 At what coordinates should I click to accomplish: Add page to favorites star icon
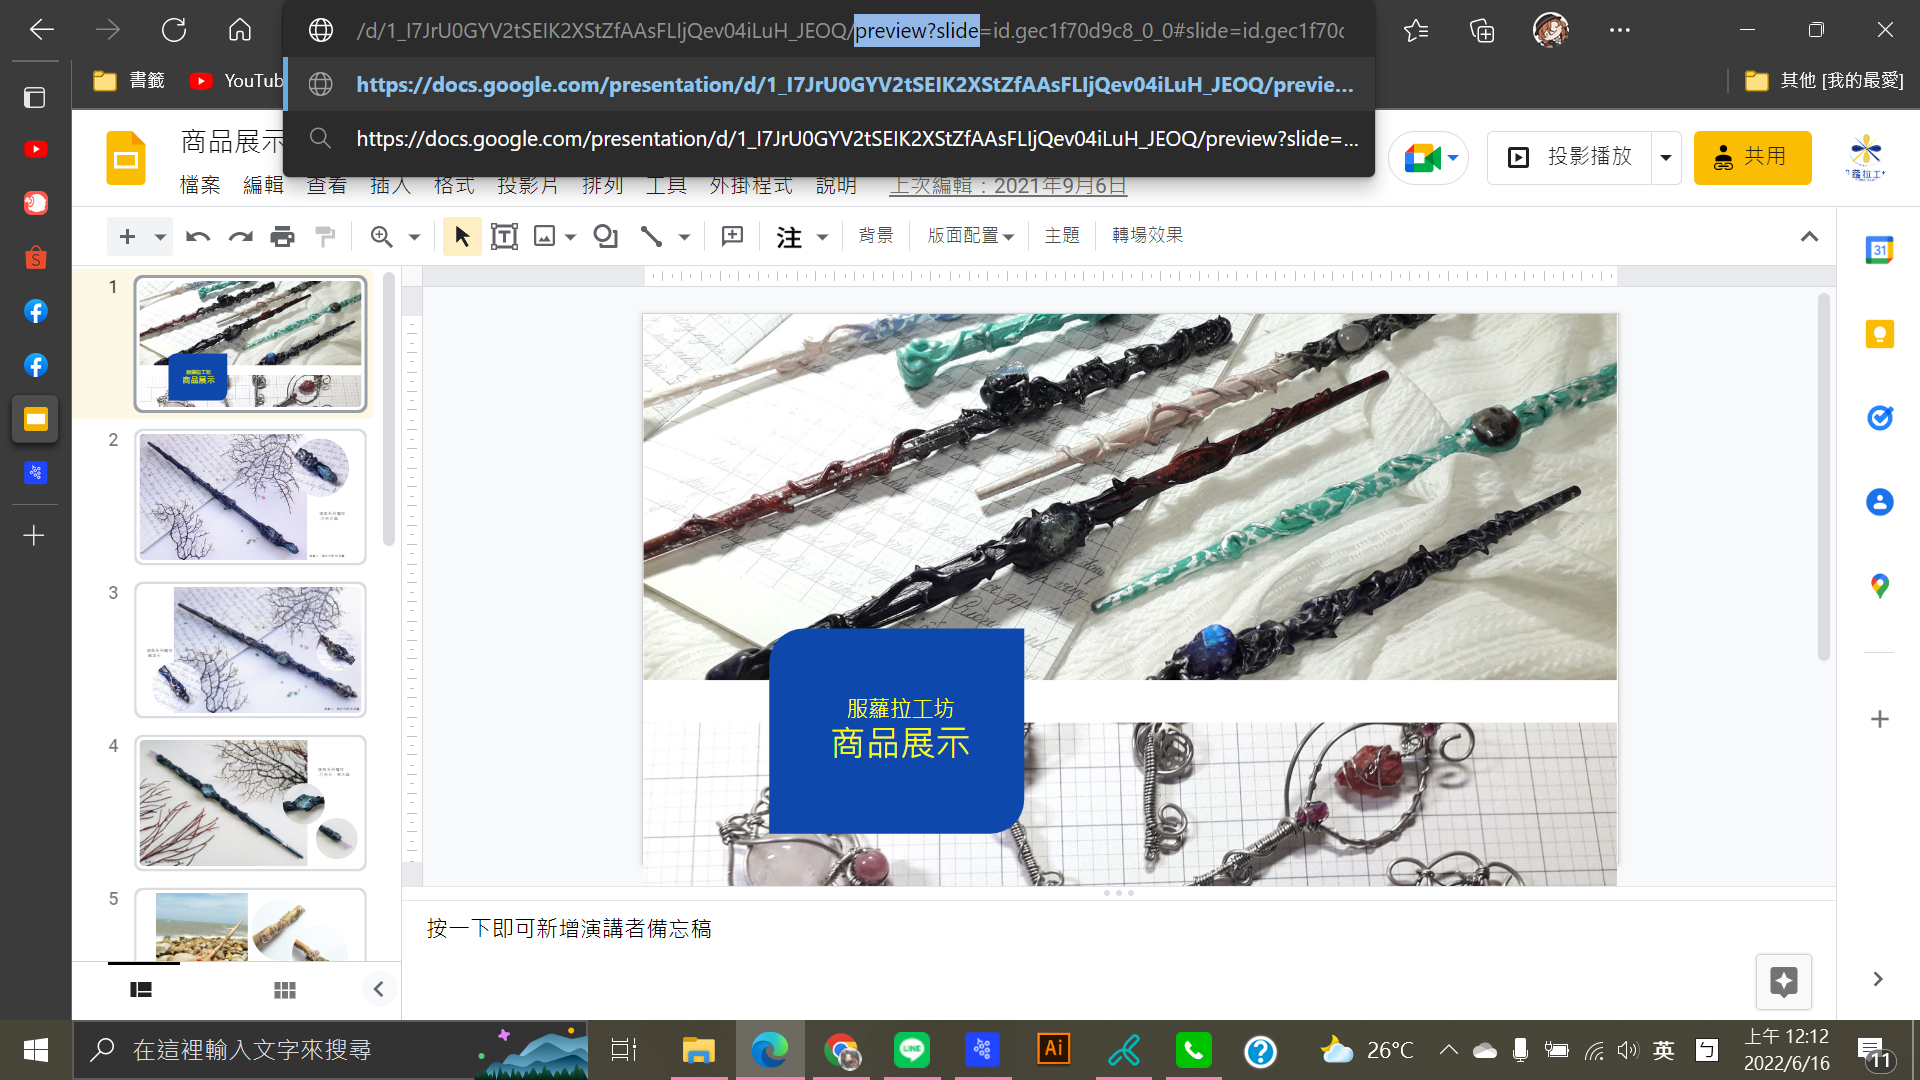pyautogui.click(x=1416, y=30)
